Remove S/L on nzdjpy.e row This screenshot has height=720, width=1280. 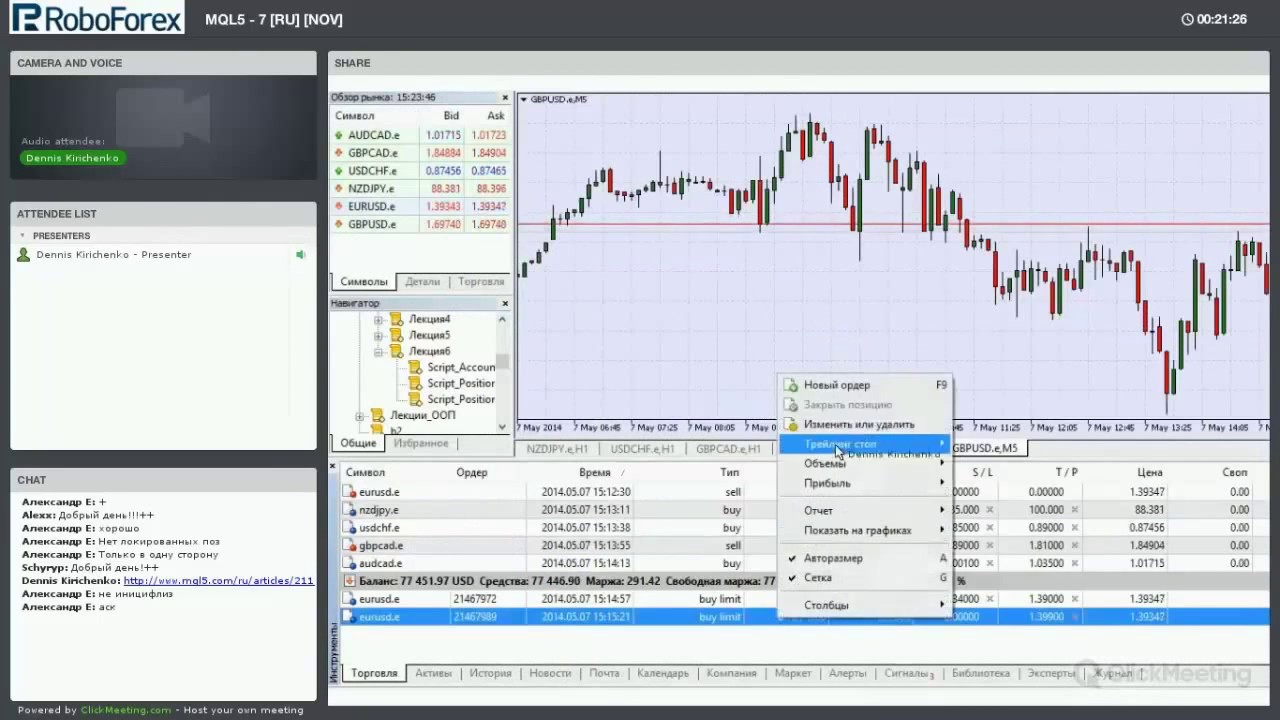[x=990, y=510]
